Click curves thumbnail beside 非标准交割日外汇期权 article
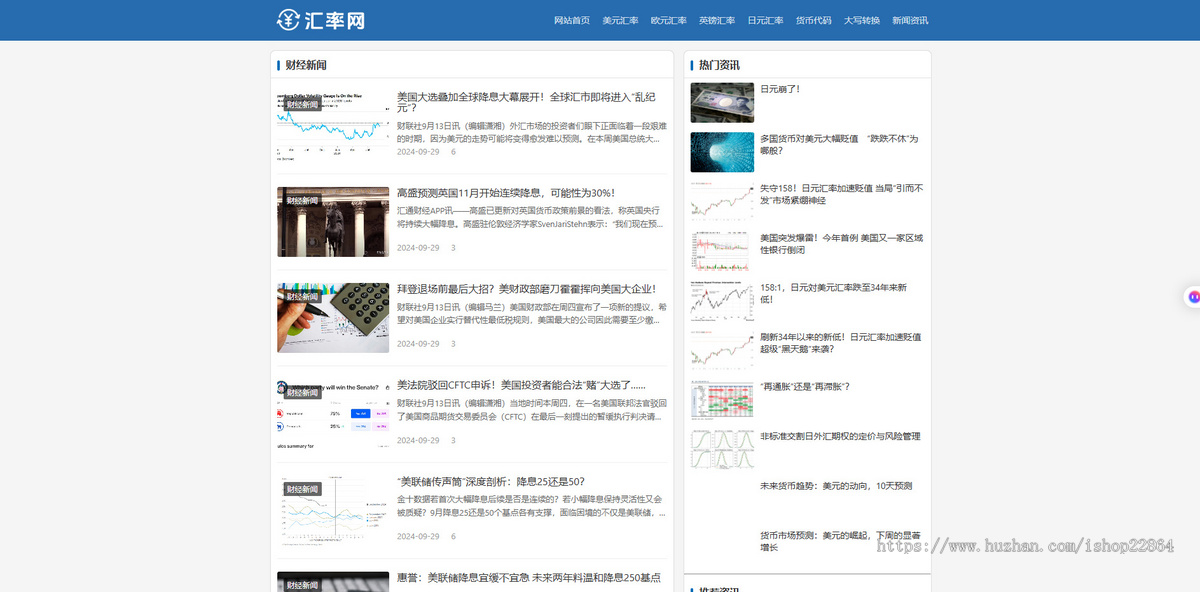This screenshot has height=592, width=1200. click(x=722, y=449)
